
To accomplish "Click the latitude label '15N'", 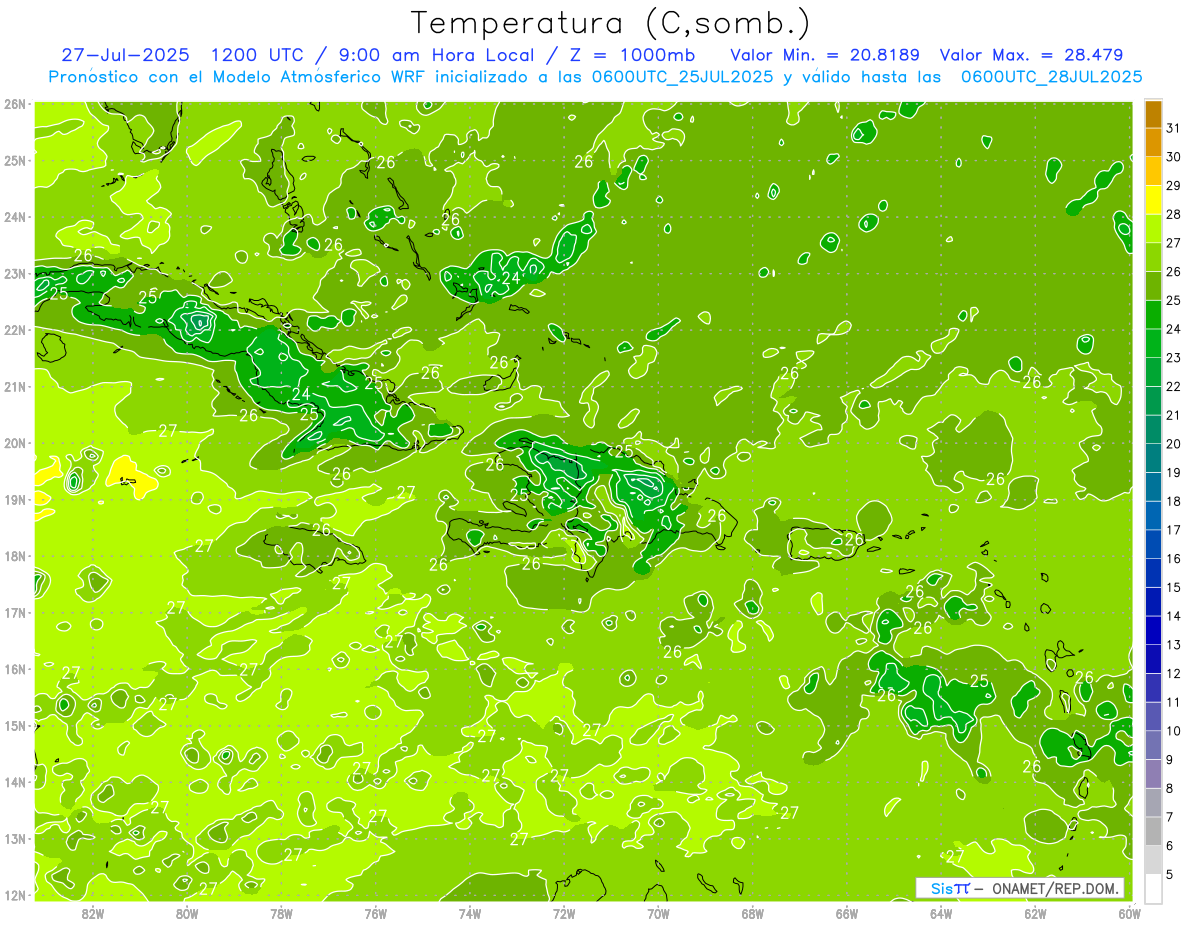I will point(15,725).
